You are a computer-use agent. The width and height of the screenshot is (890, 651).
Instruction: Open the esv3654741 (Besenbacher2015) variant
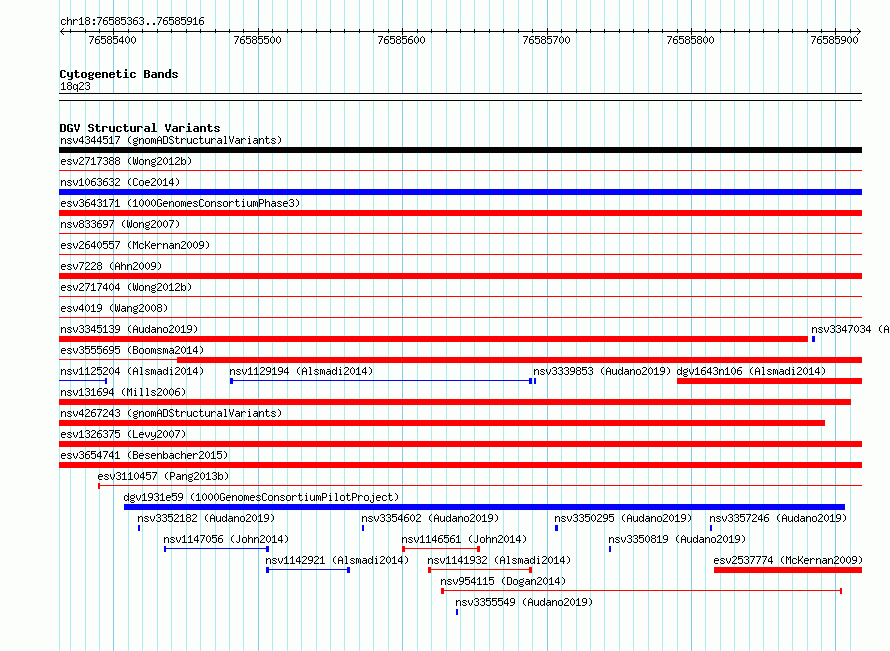[144, 455]
